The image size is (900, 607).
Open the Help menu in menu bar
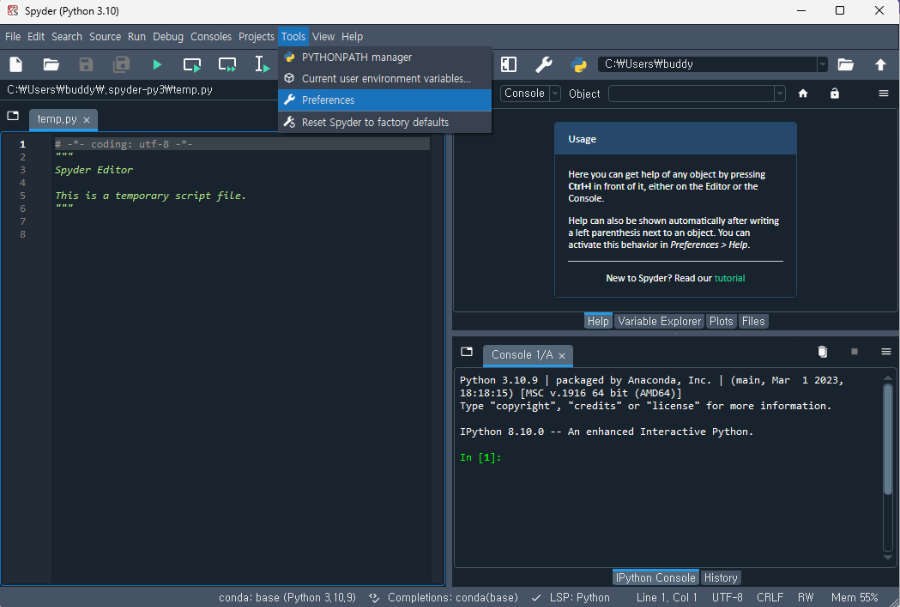coord(352,37)
